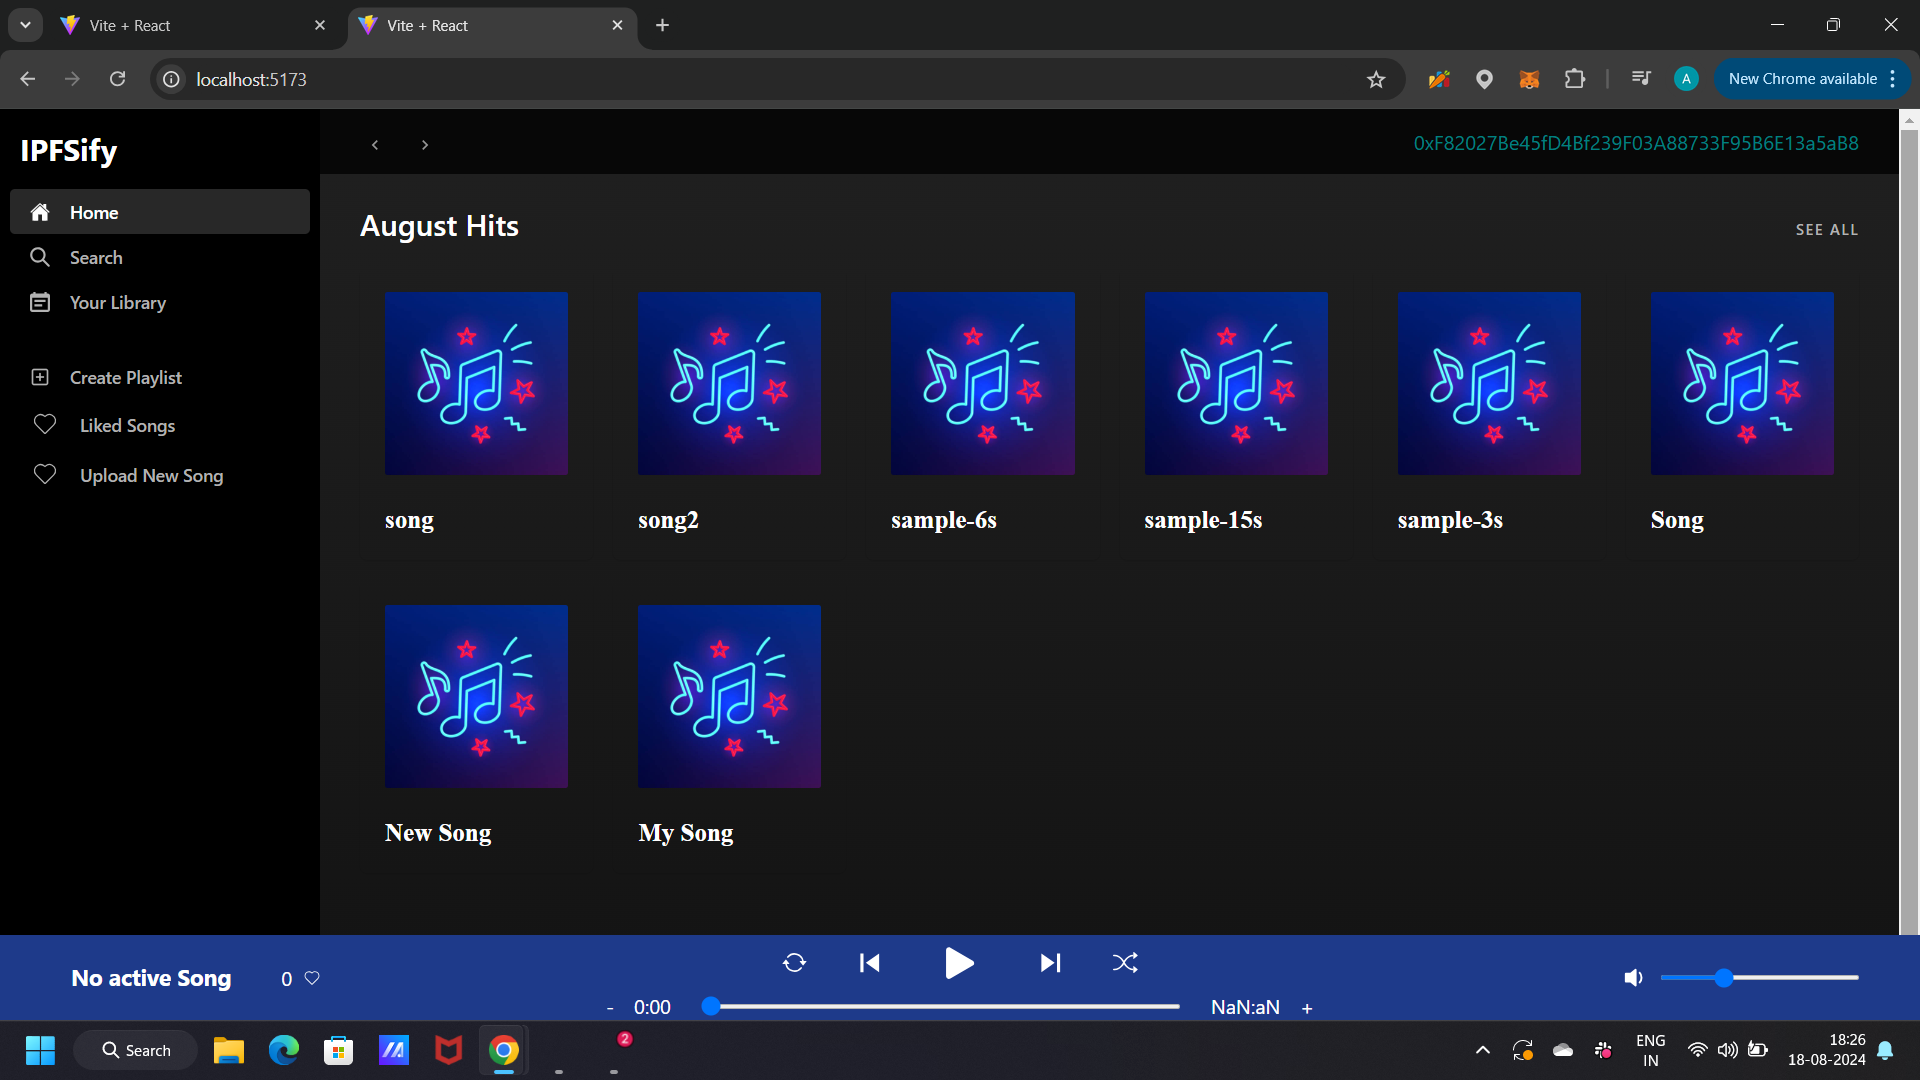Skip to the next track
Screen dimensions: 1920x1080
tap(1049, 963)
